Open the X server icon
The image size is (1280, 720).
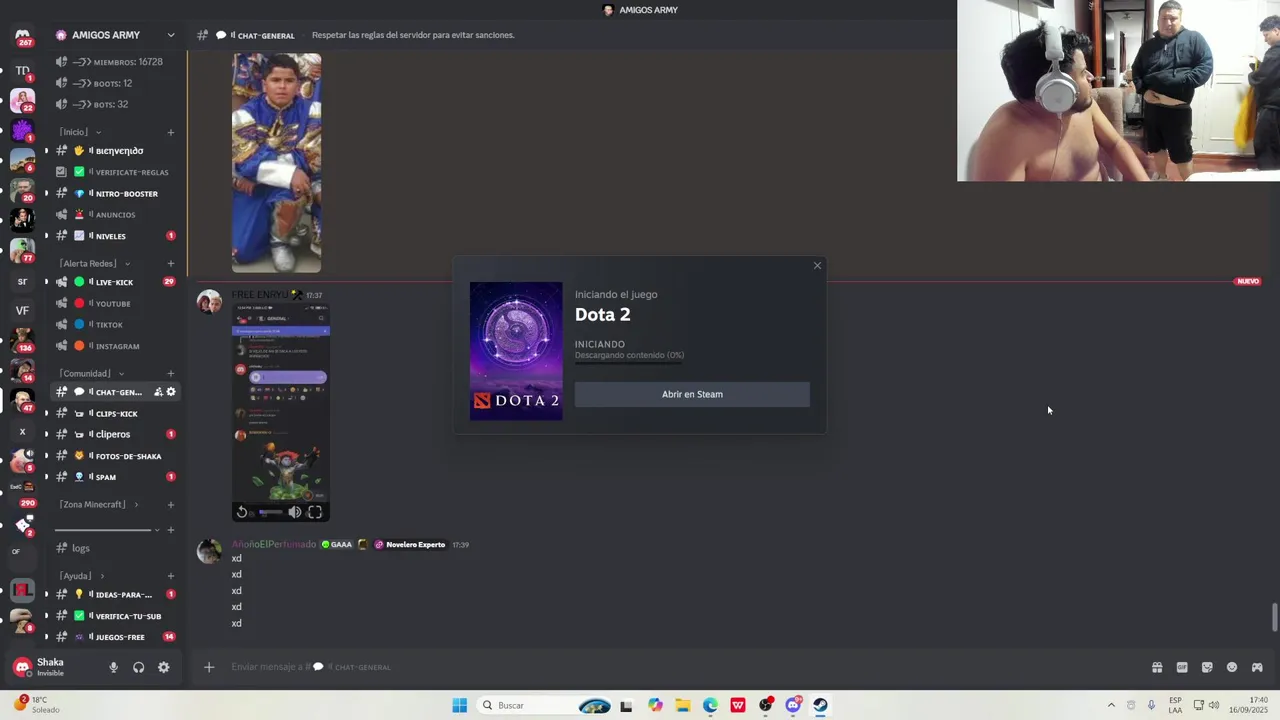click(x=22, y=431)
